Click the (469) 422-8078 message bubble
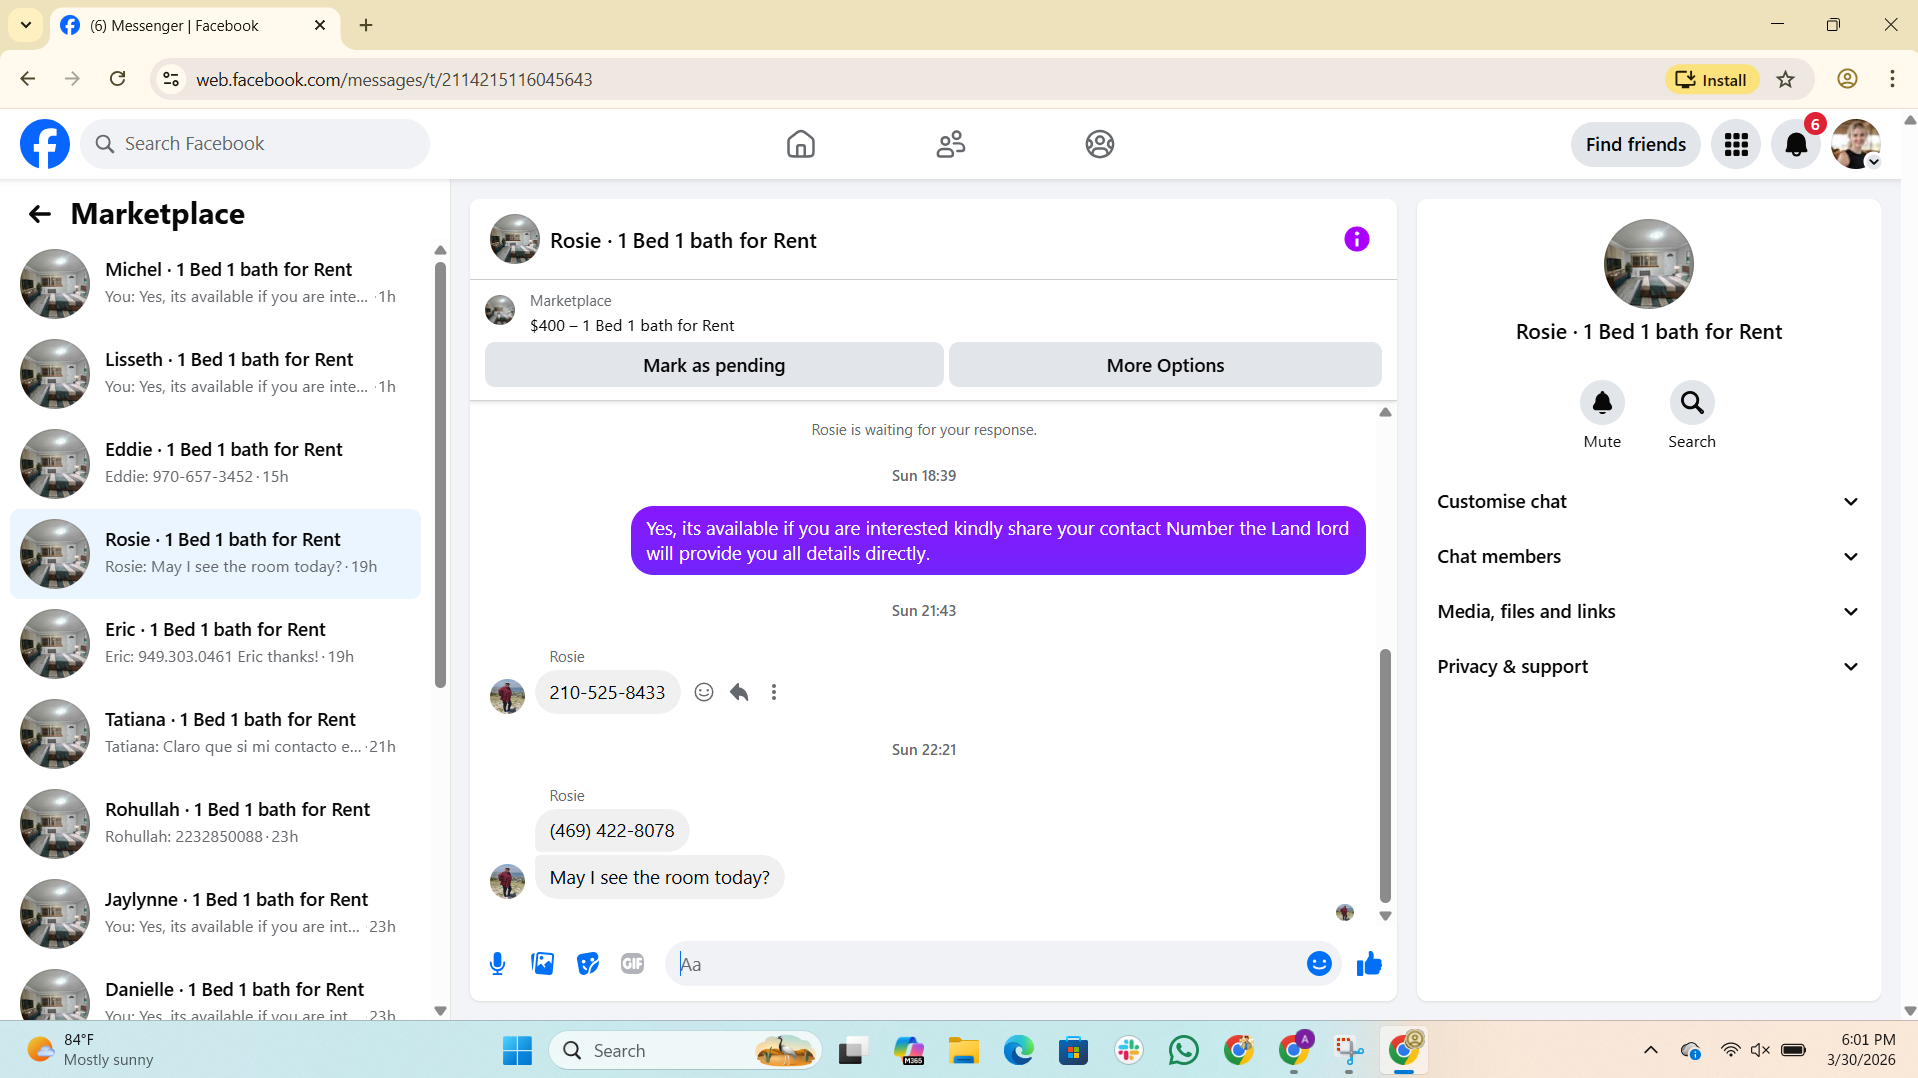Screen dimensions: 1918x1078 point(612,831)
